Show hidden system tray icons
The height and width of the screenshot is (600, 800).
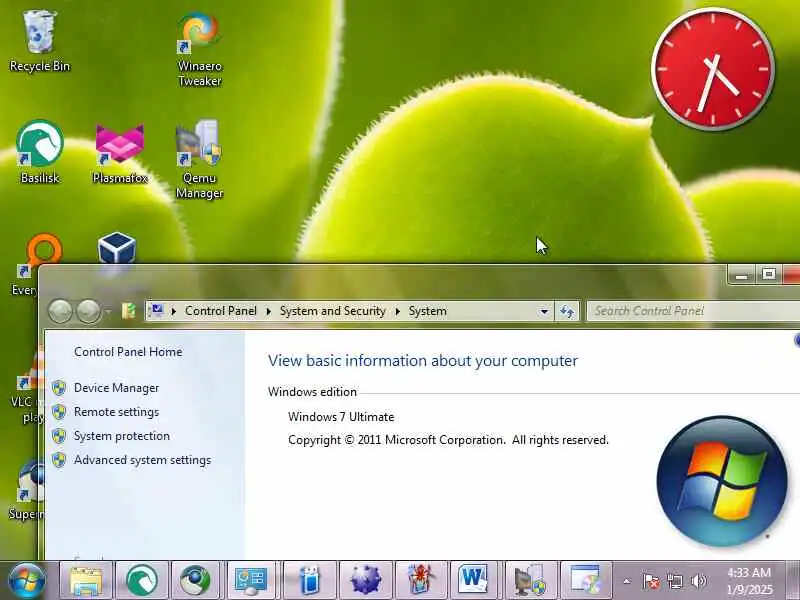pos(627,581)
